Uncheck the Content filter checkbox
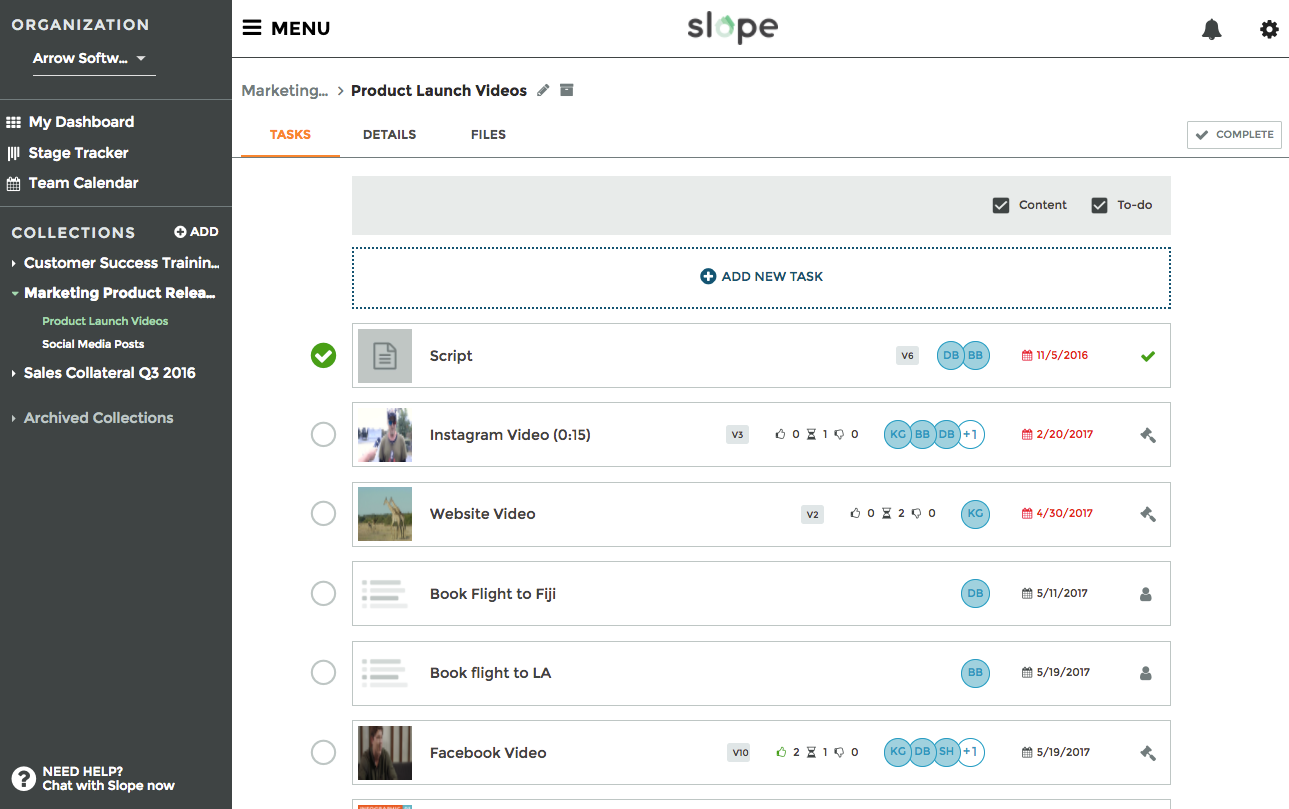Image resolution: width=1289 pixels, height=809 pixels. (1000, 205)
